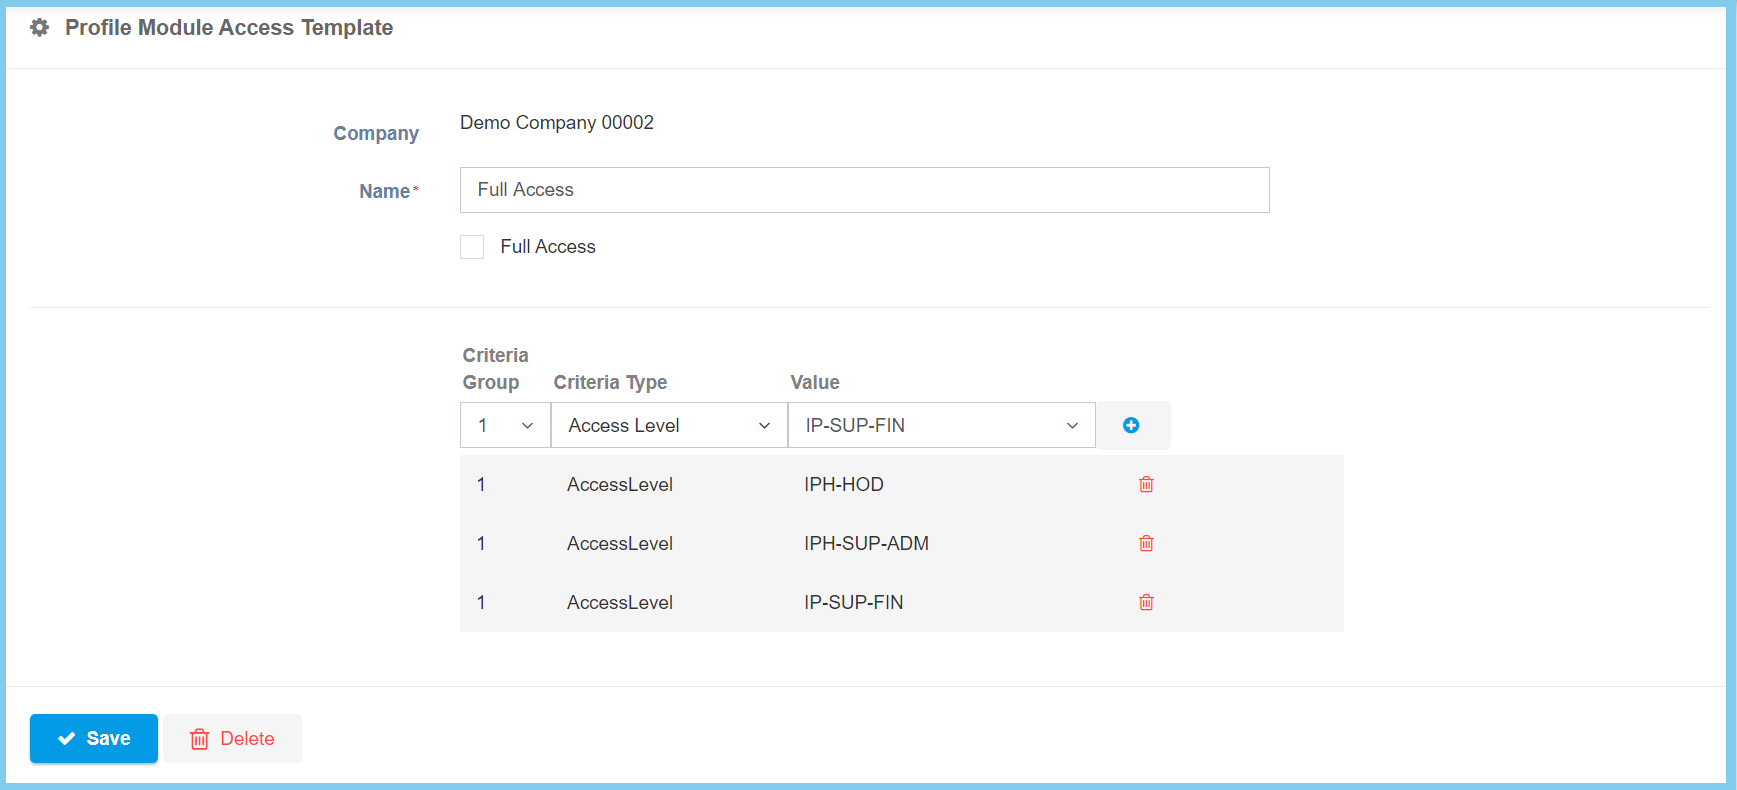The width and height of the screenshot is (1737, 790).
Task: Click the Profile Module Access Template heading
Action: (229, 28)
